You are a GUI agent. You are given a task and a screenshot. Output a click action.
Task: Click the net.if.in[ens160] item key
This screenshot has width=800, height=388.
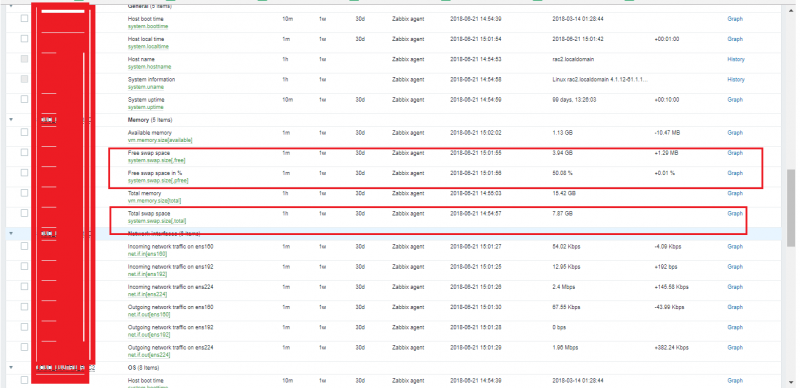click(147, 254)
